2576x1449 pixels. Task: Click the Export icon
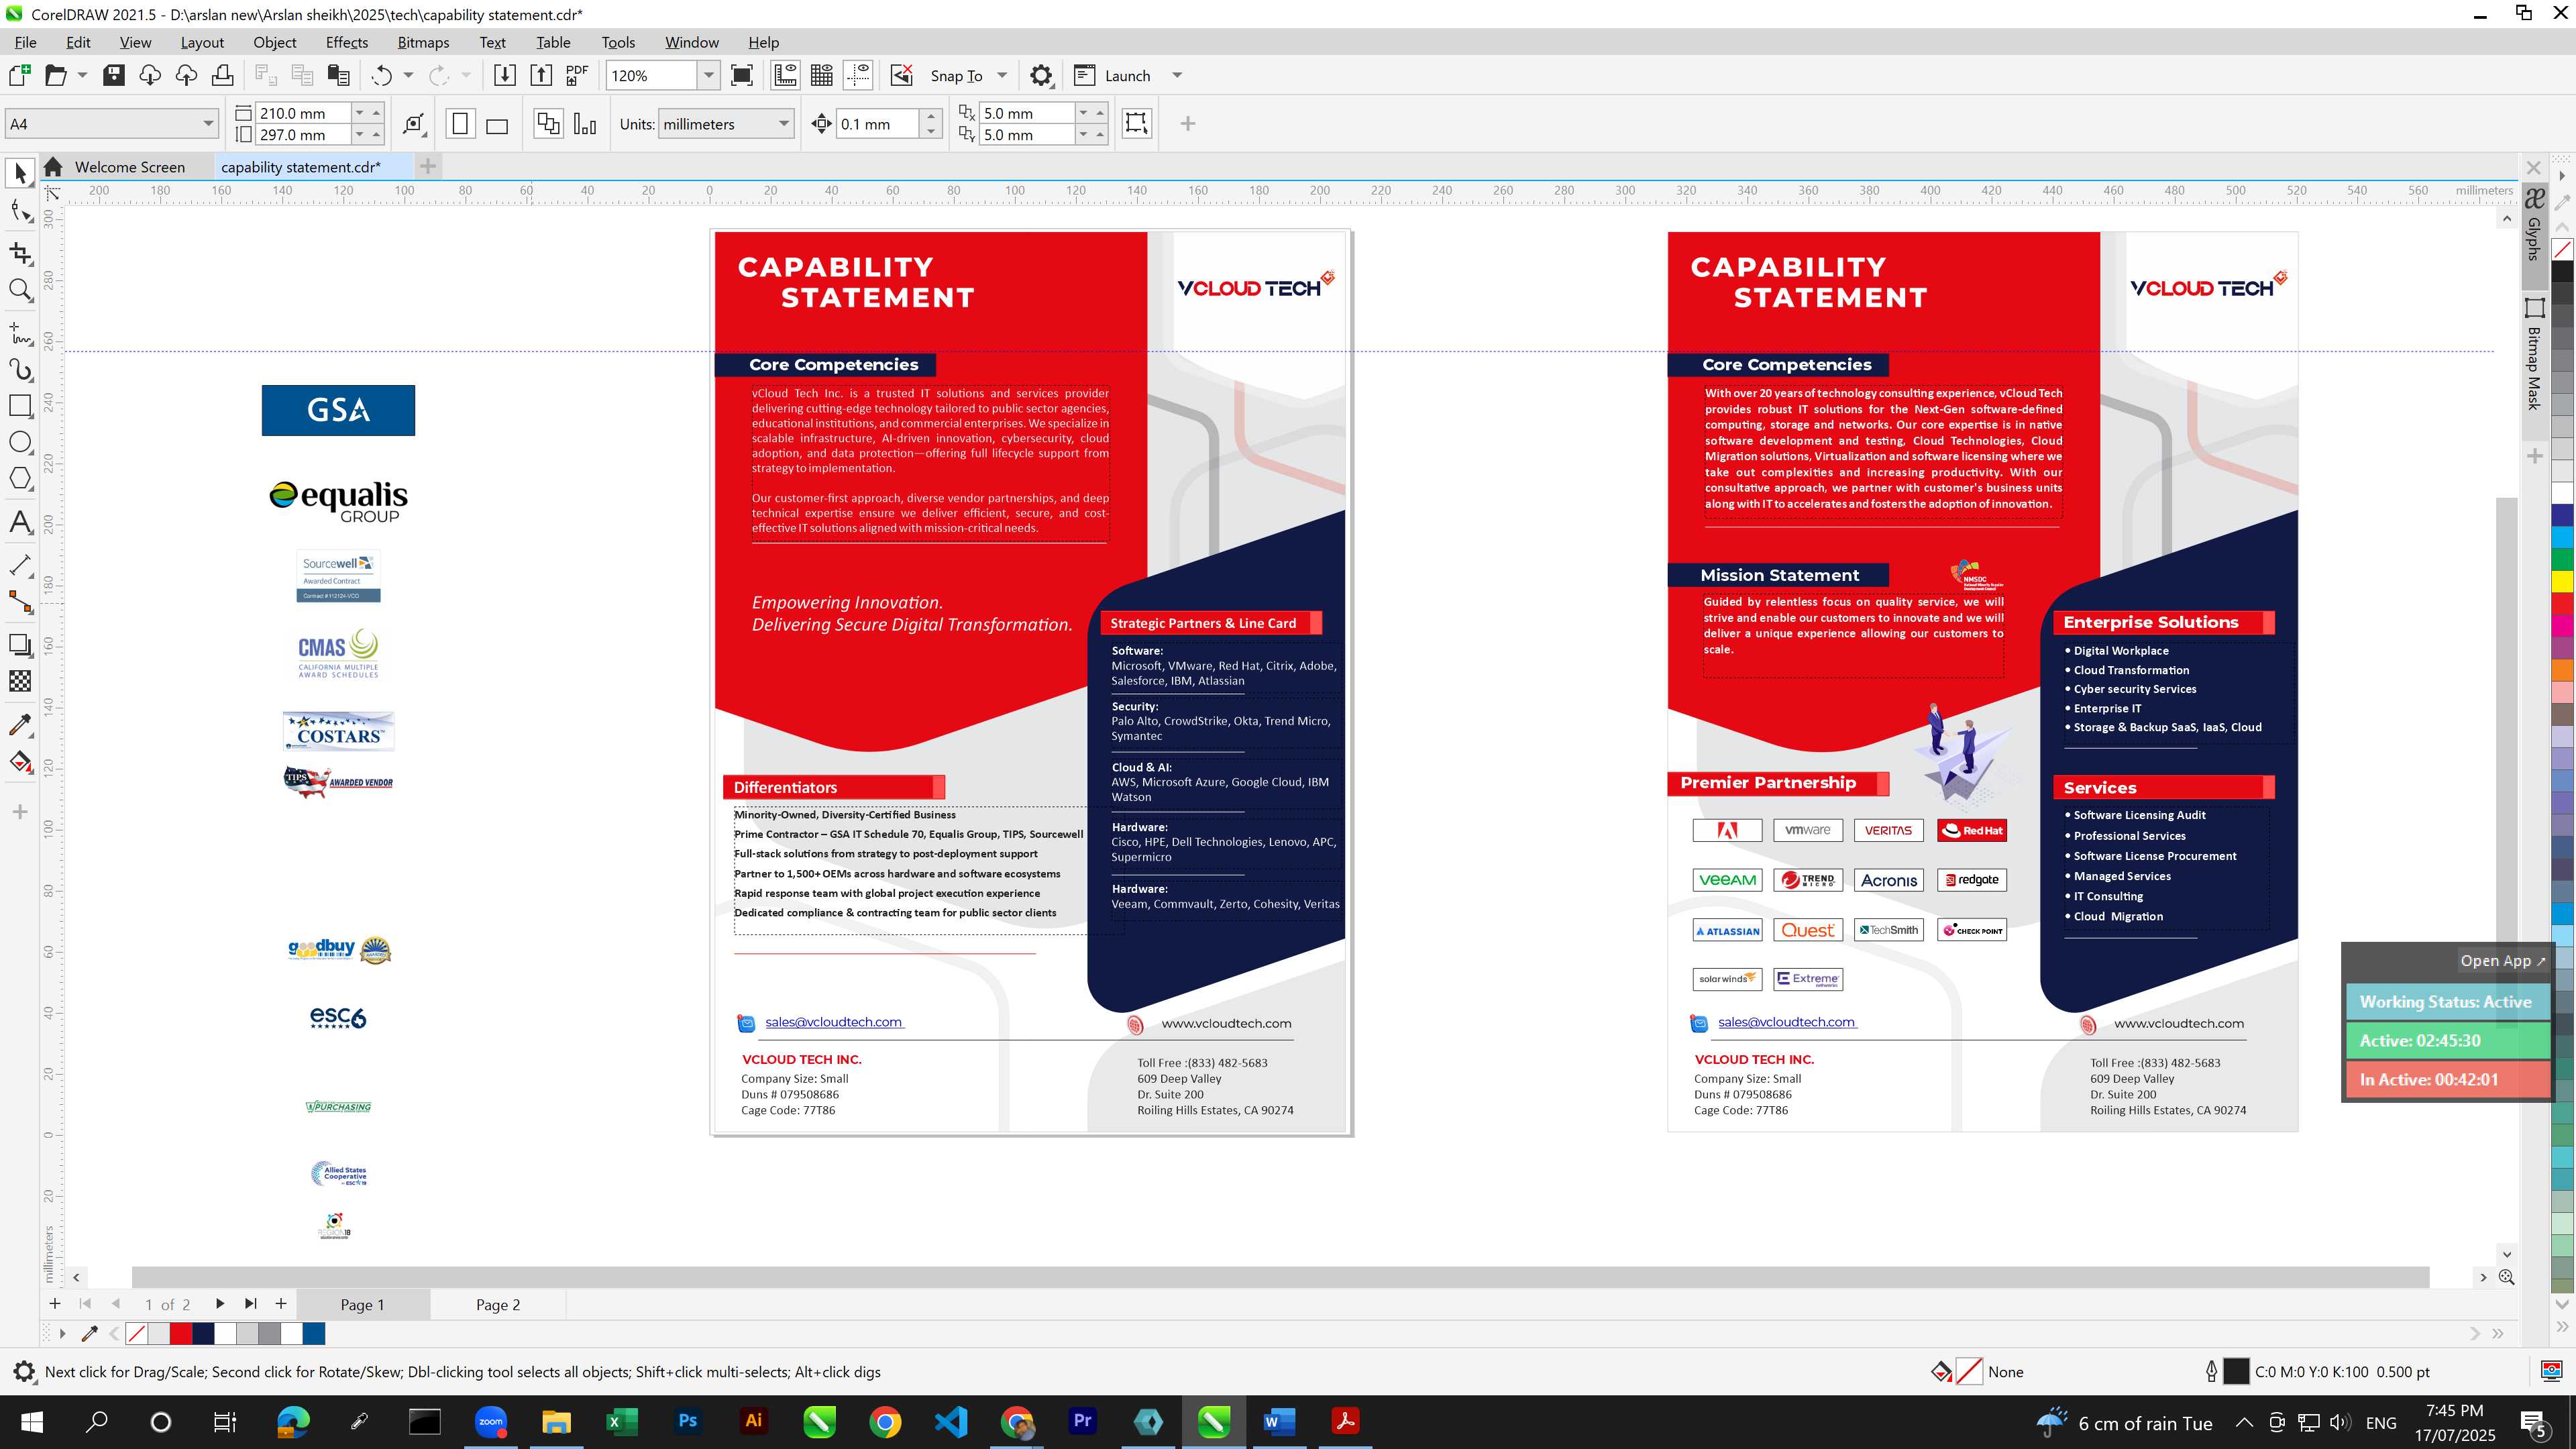[x=541, y=76]
